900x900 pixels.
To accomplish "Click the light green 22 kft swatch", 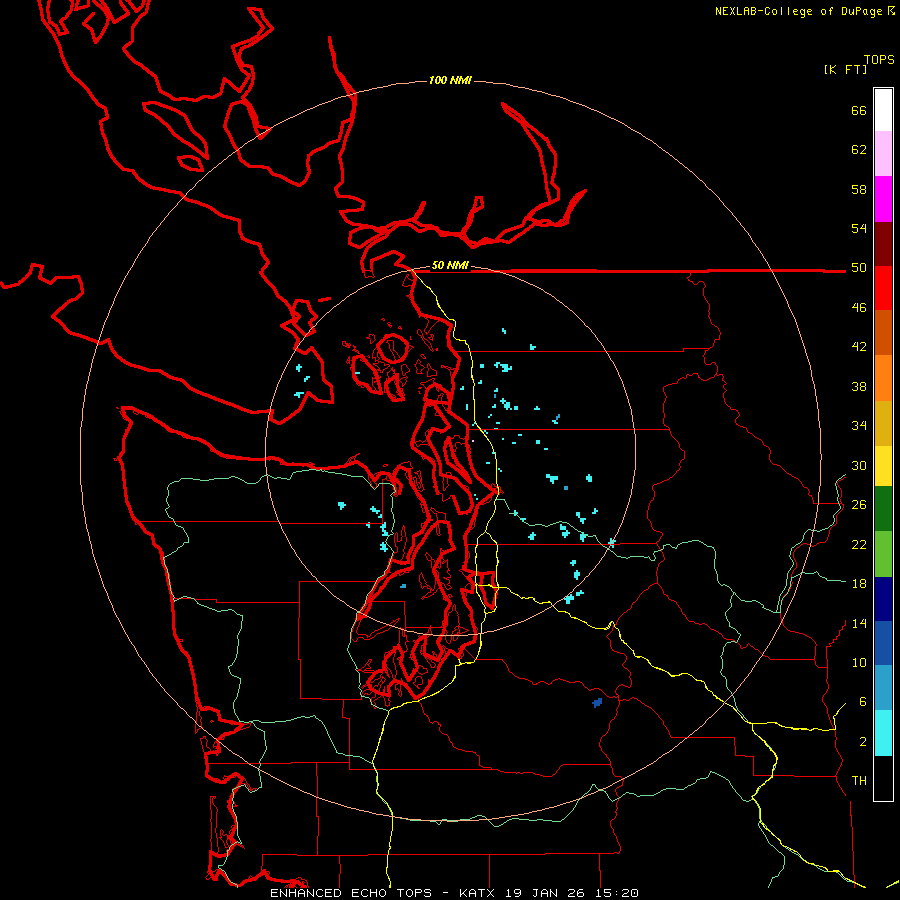I will [x=883, y=554].
